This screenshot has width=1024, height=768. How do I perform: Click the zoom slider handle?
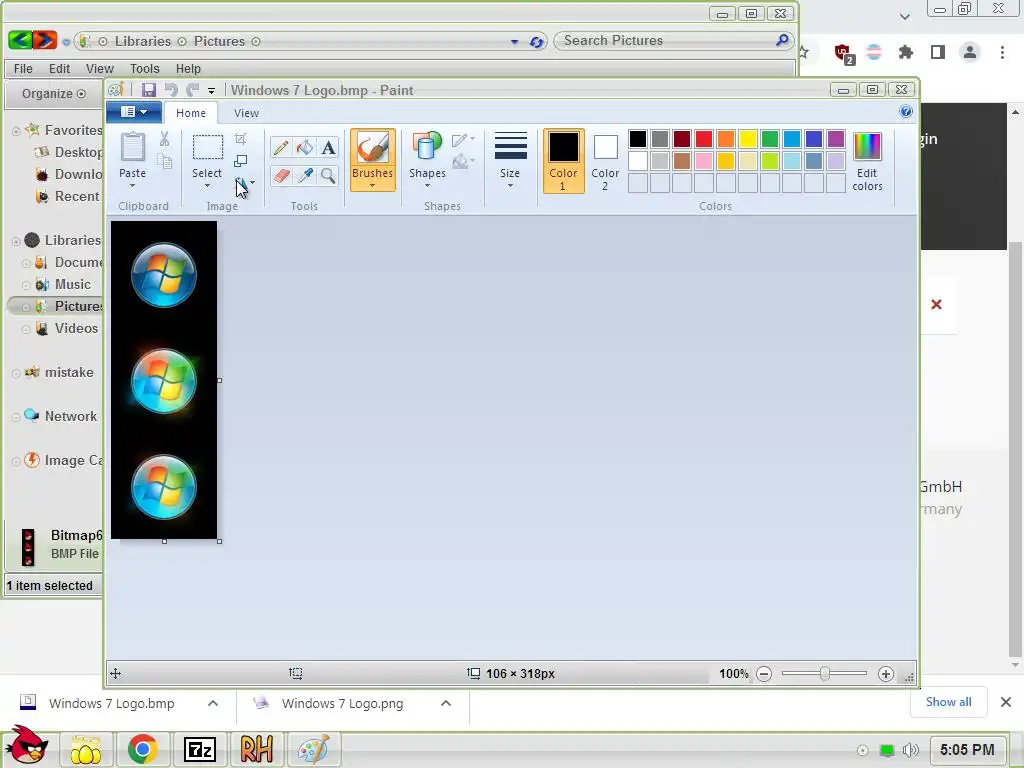pos(825,674)
